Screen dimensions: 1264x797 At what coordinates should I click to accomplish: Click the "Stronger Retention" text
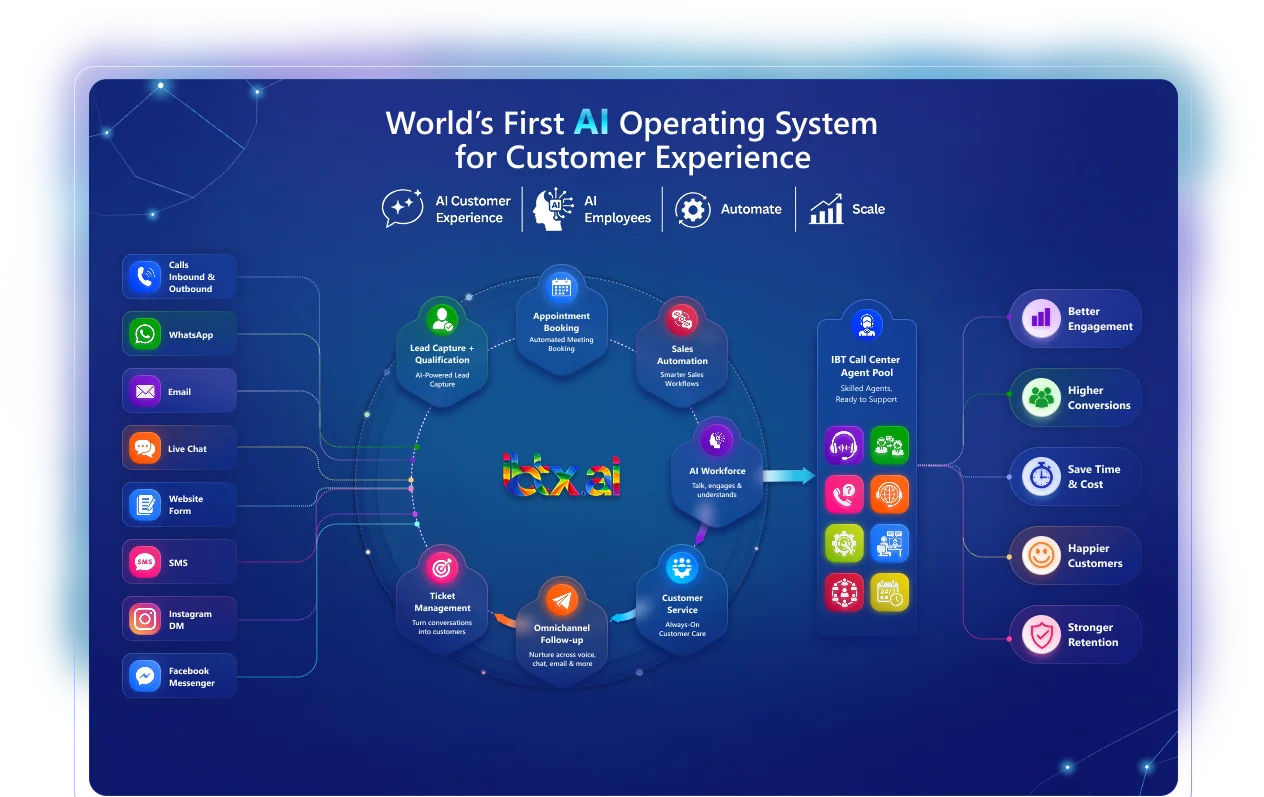point(1093,634)
